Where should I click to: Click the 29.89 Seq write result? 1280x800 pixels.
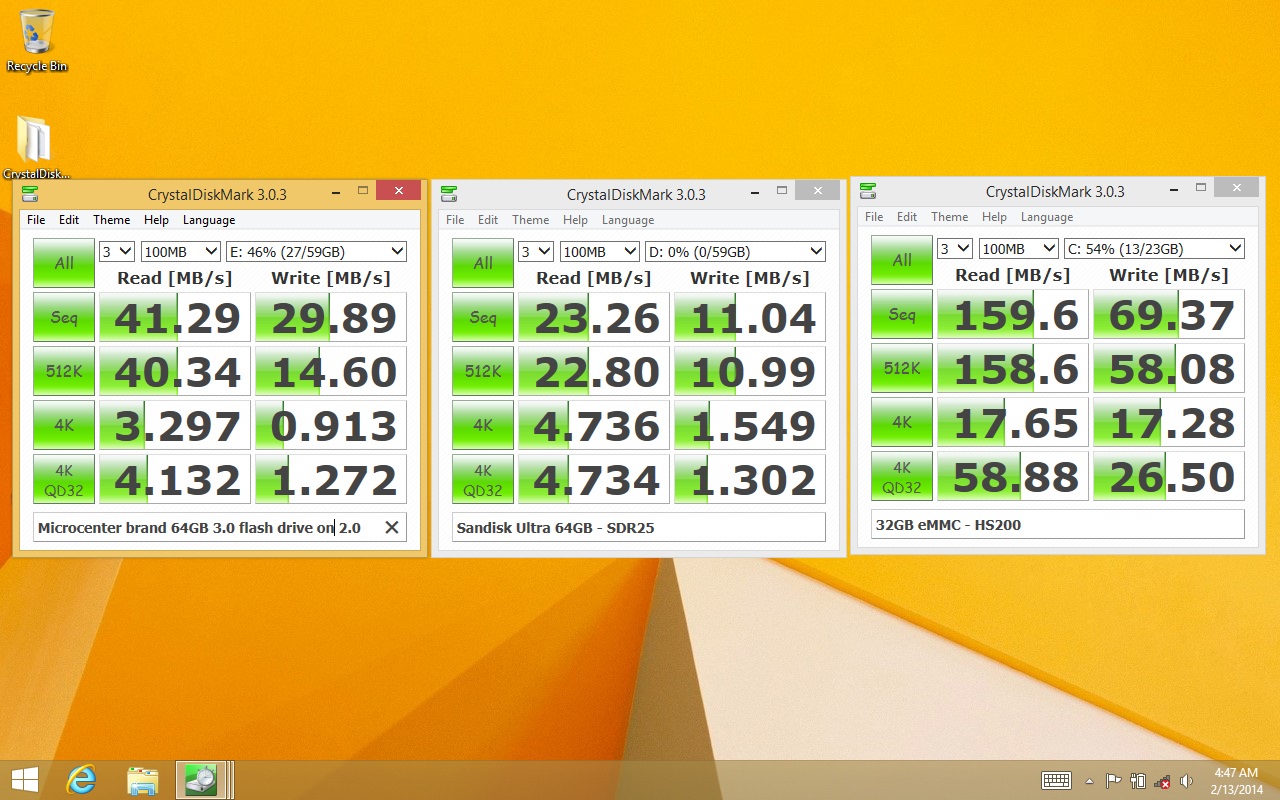(x=331, y=317)
